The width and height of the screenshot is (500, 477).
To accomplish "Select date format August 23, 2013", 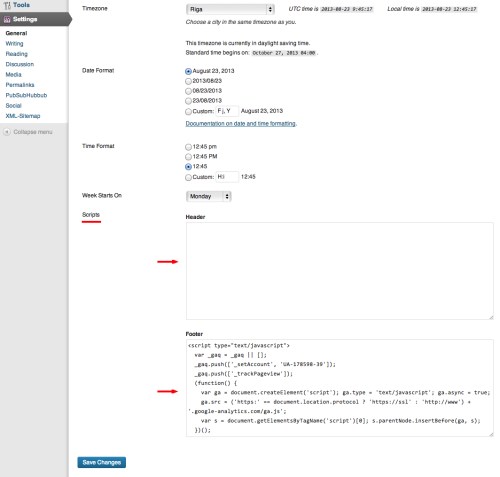I will (188, 71).
